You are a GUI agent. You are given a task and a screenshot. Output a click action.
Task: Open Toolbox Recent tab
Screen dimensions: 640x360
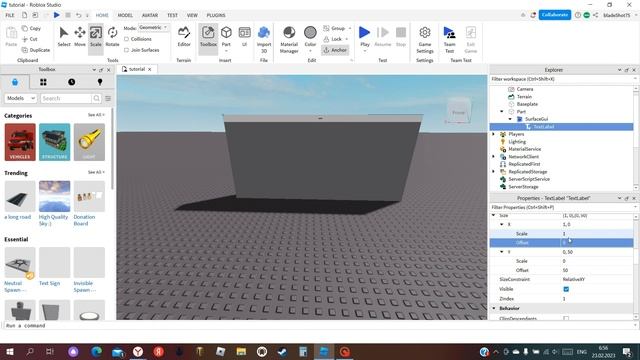click(71, 82)
